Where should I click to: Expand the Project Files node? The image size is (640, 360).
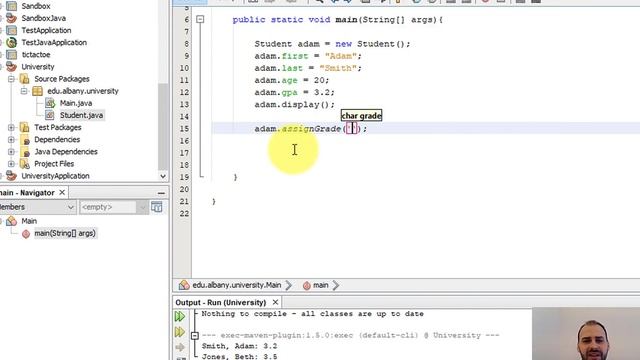[11, 164]
